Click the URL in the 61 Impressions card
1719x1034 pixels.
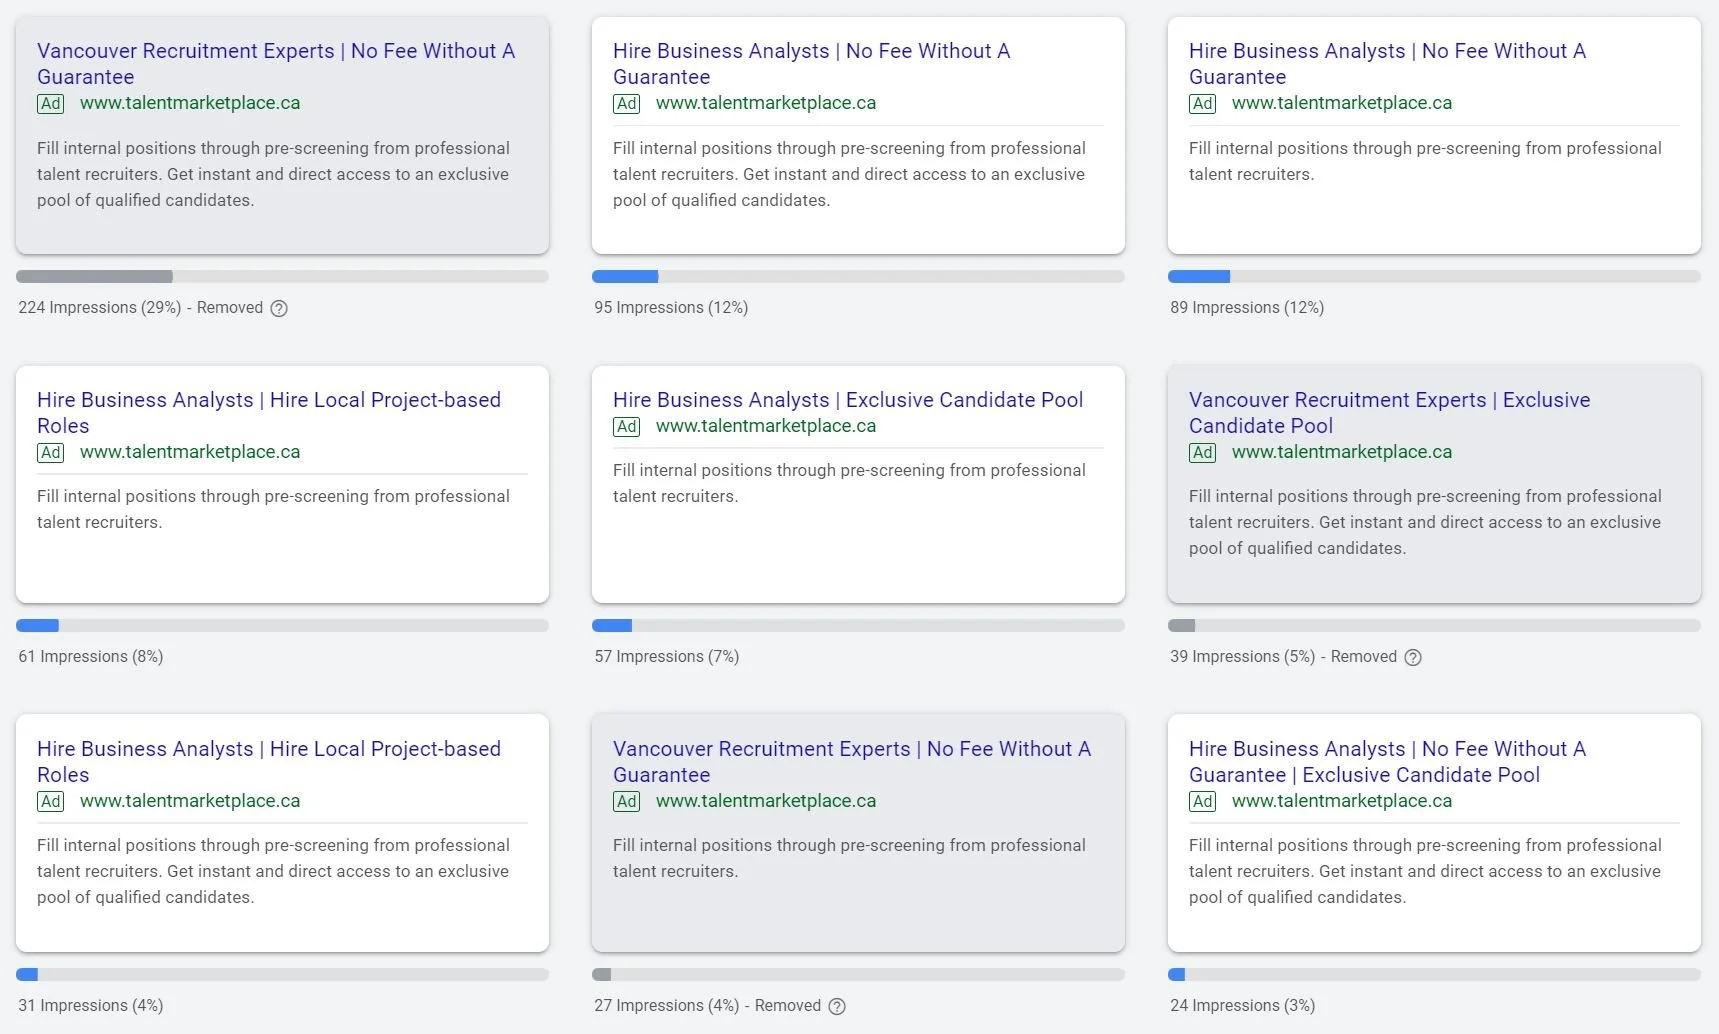(190, 452)
